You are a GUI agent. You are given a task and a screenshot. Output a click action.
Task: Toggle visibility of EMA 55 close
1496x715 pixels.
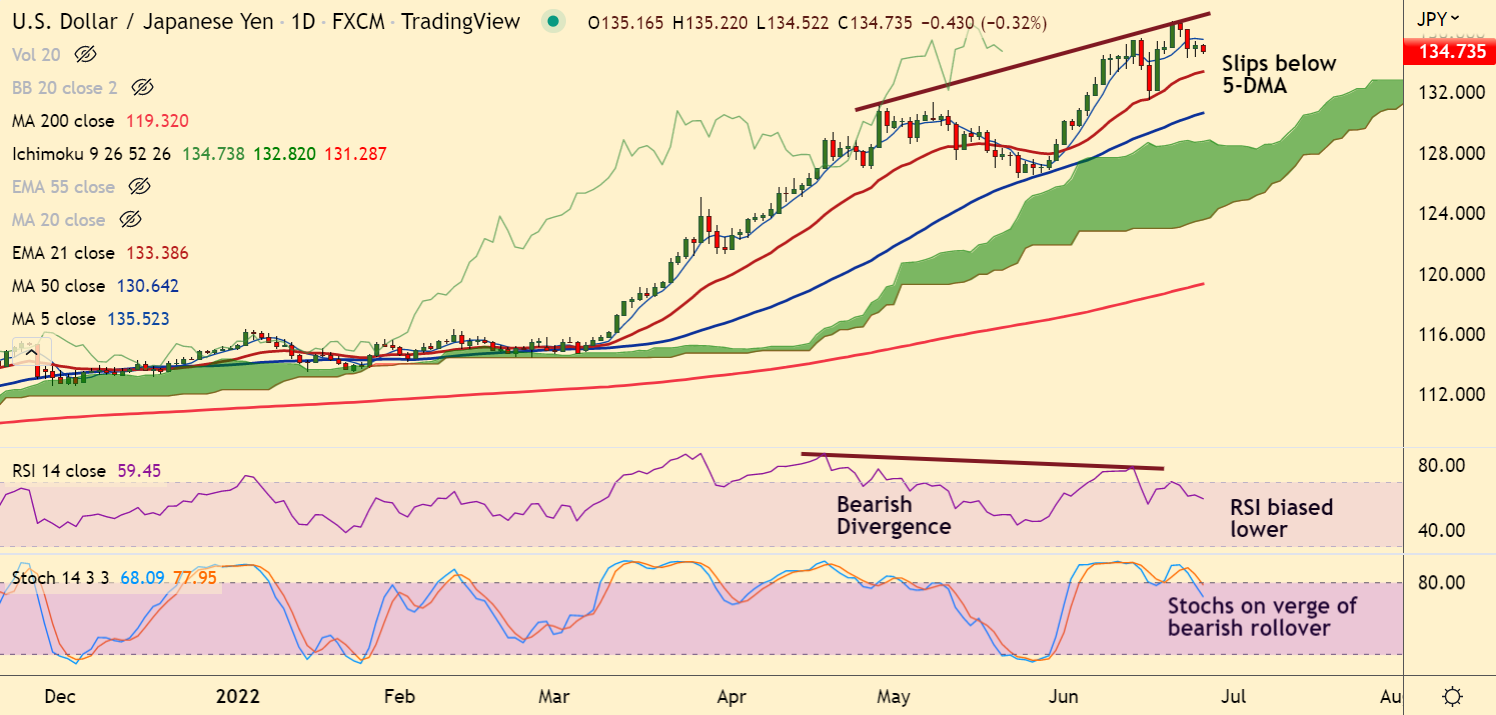click(x=139, y=186)
